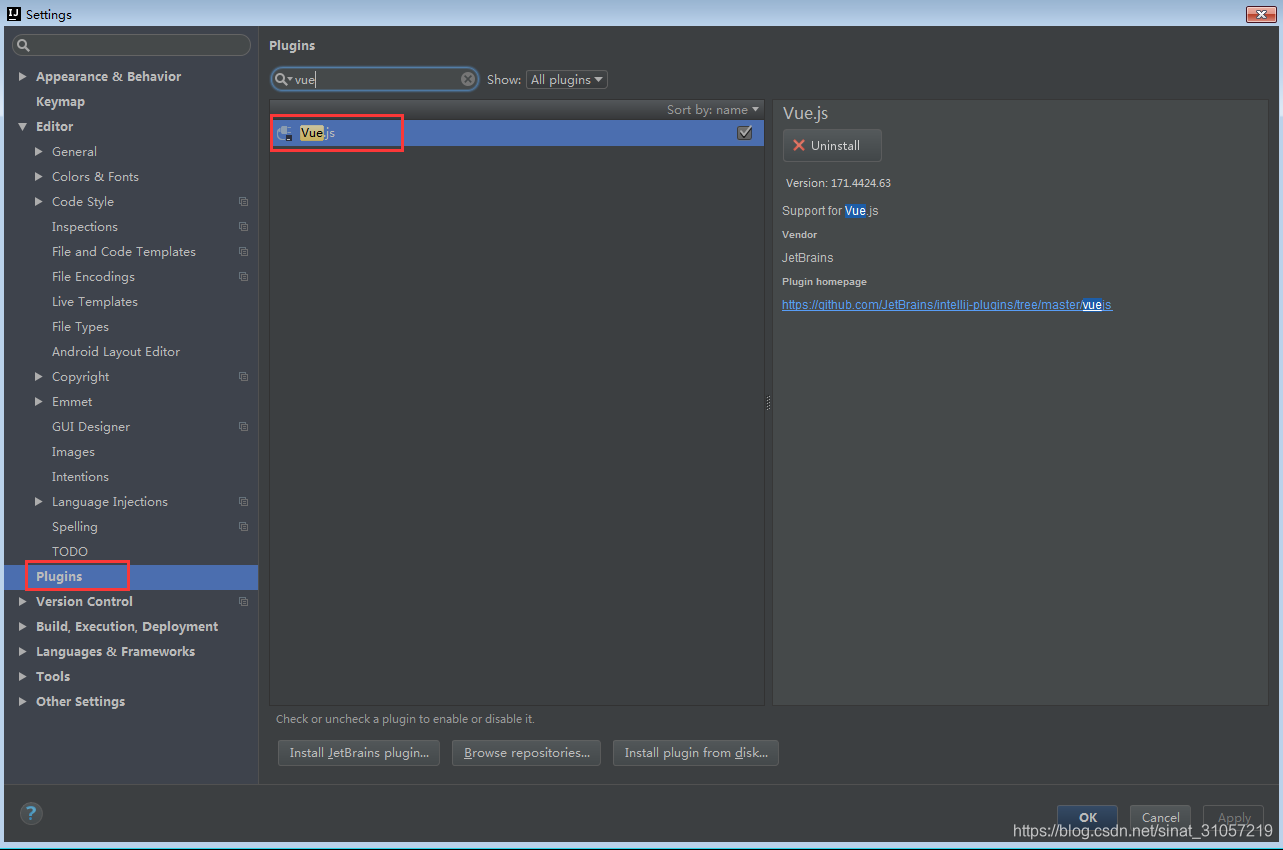Viewport: 1283px width, 850px height.
Task: Click the Vue.js plugin icon in the list
Action: [286, 133]
